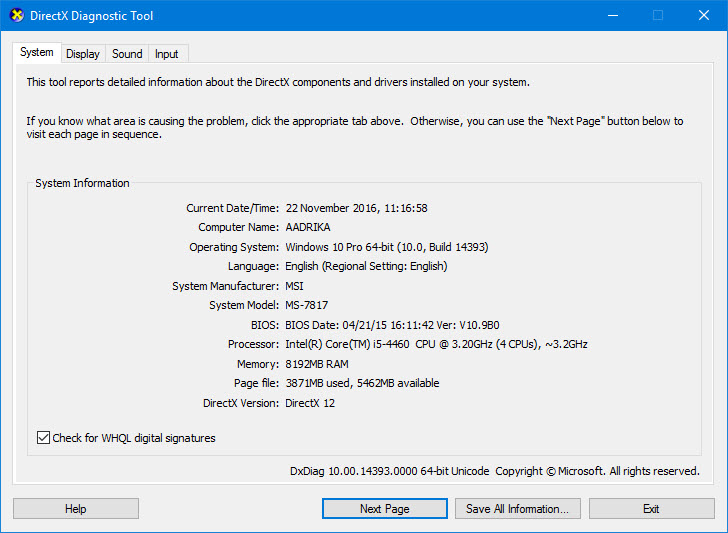Open the Display tab

tap(83, 54)
